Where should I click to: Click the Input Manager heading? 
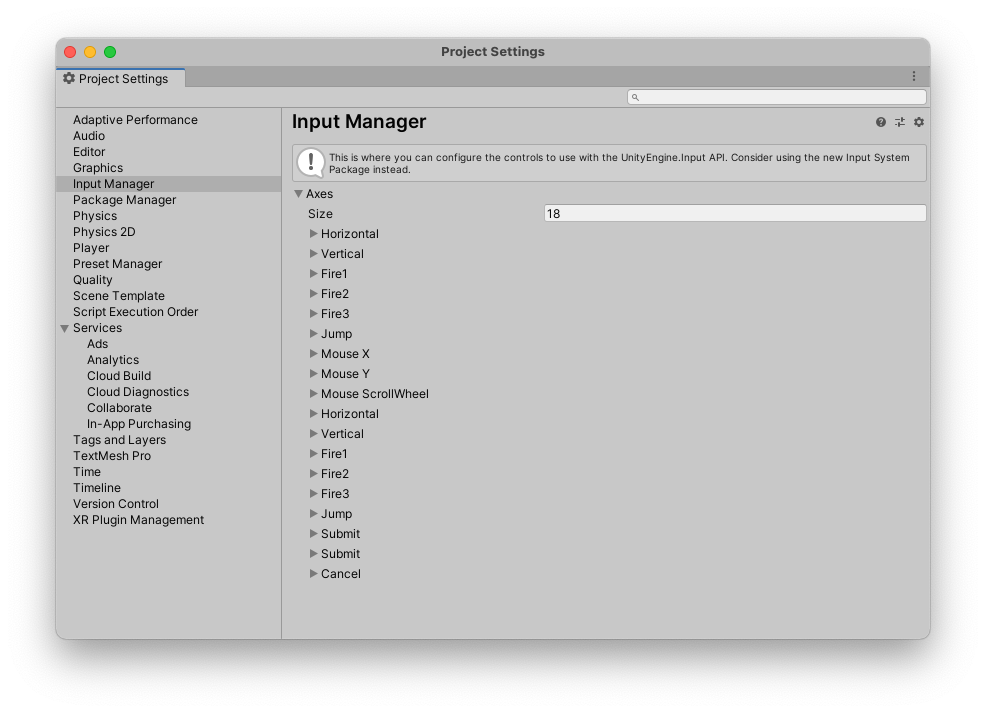(359, 121)
